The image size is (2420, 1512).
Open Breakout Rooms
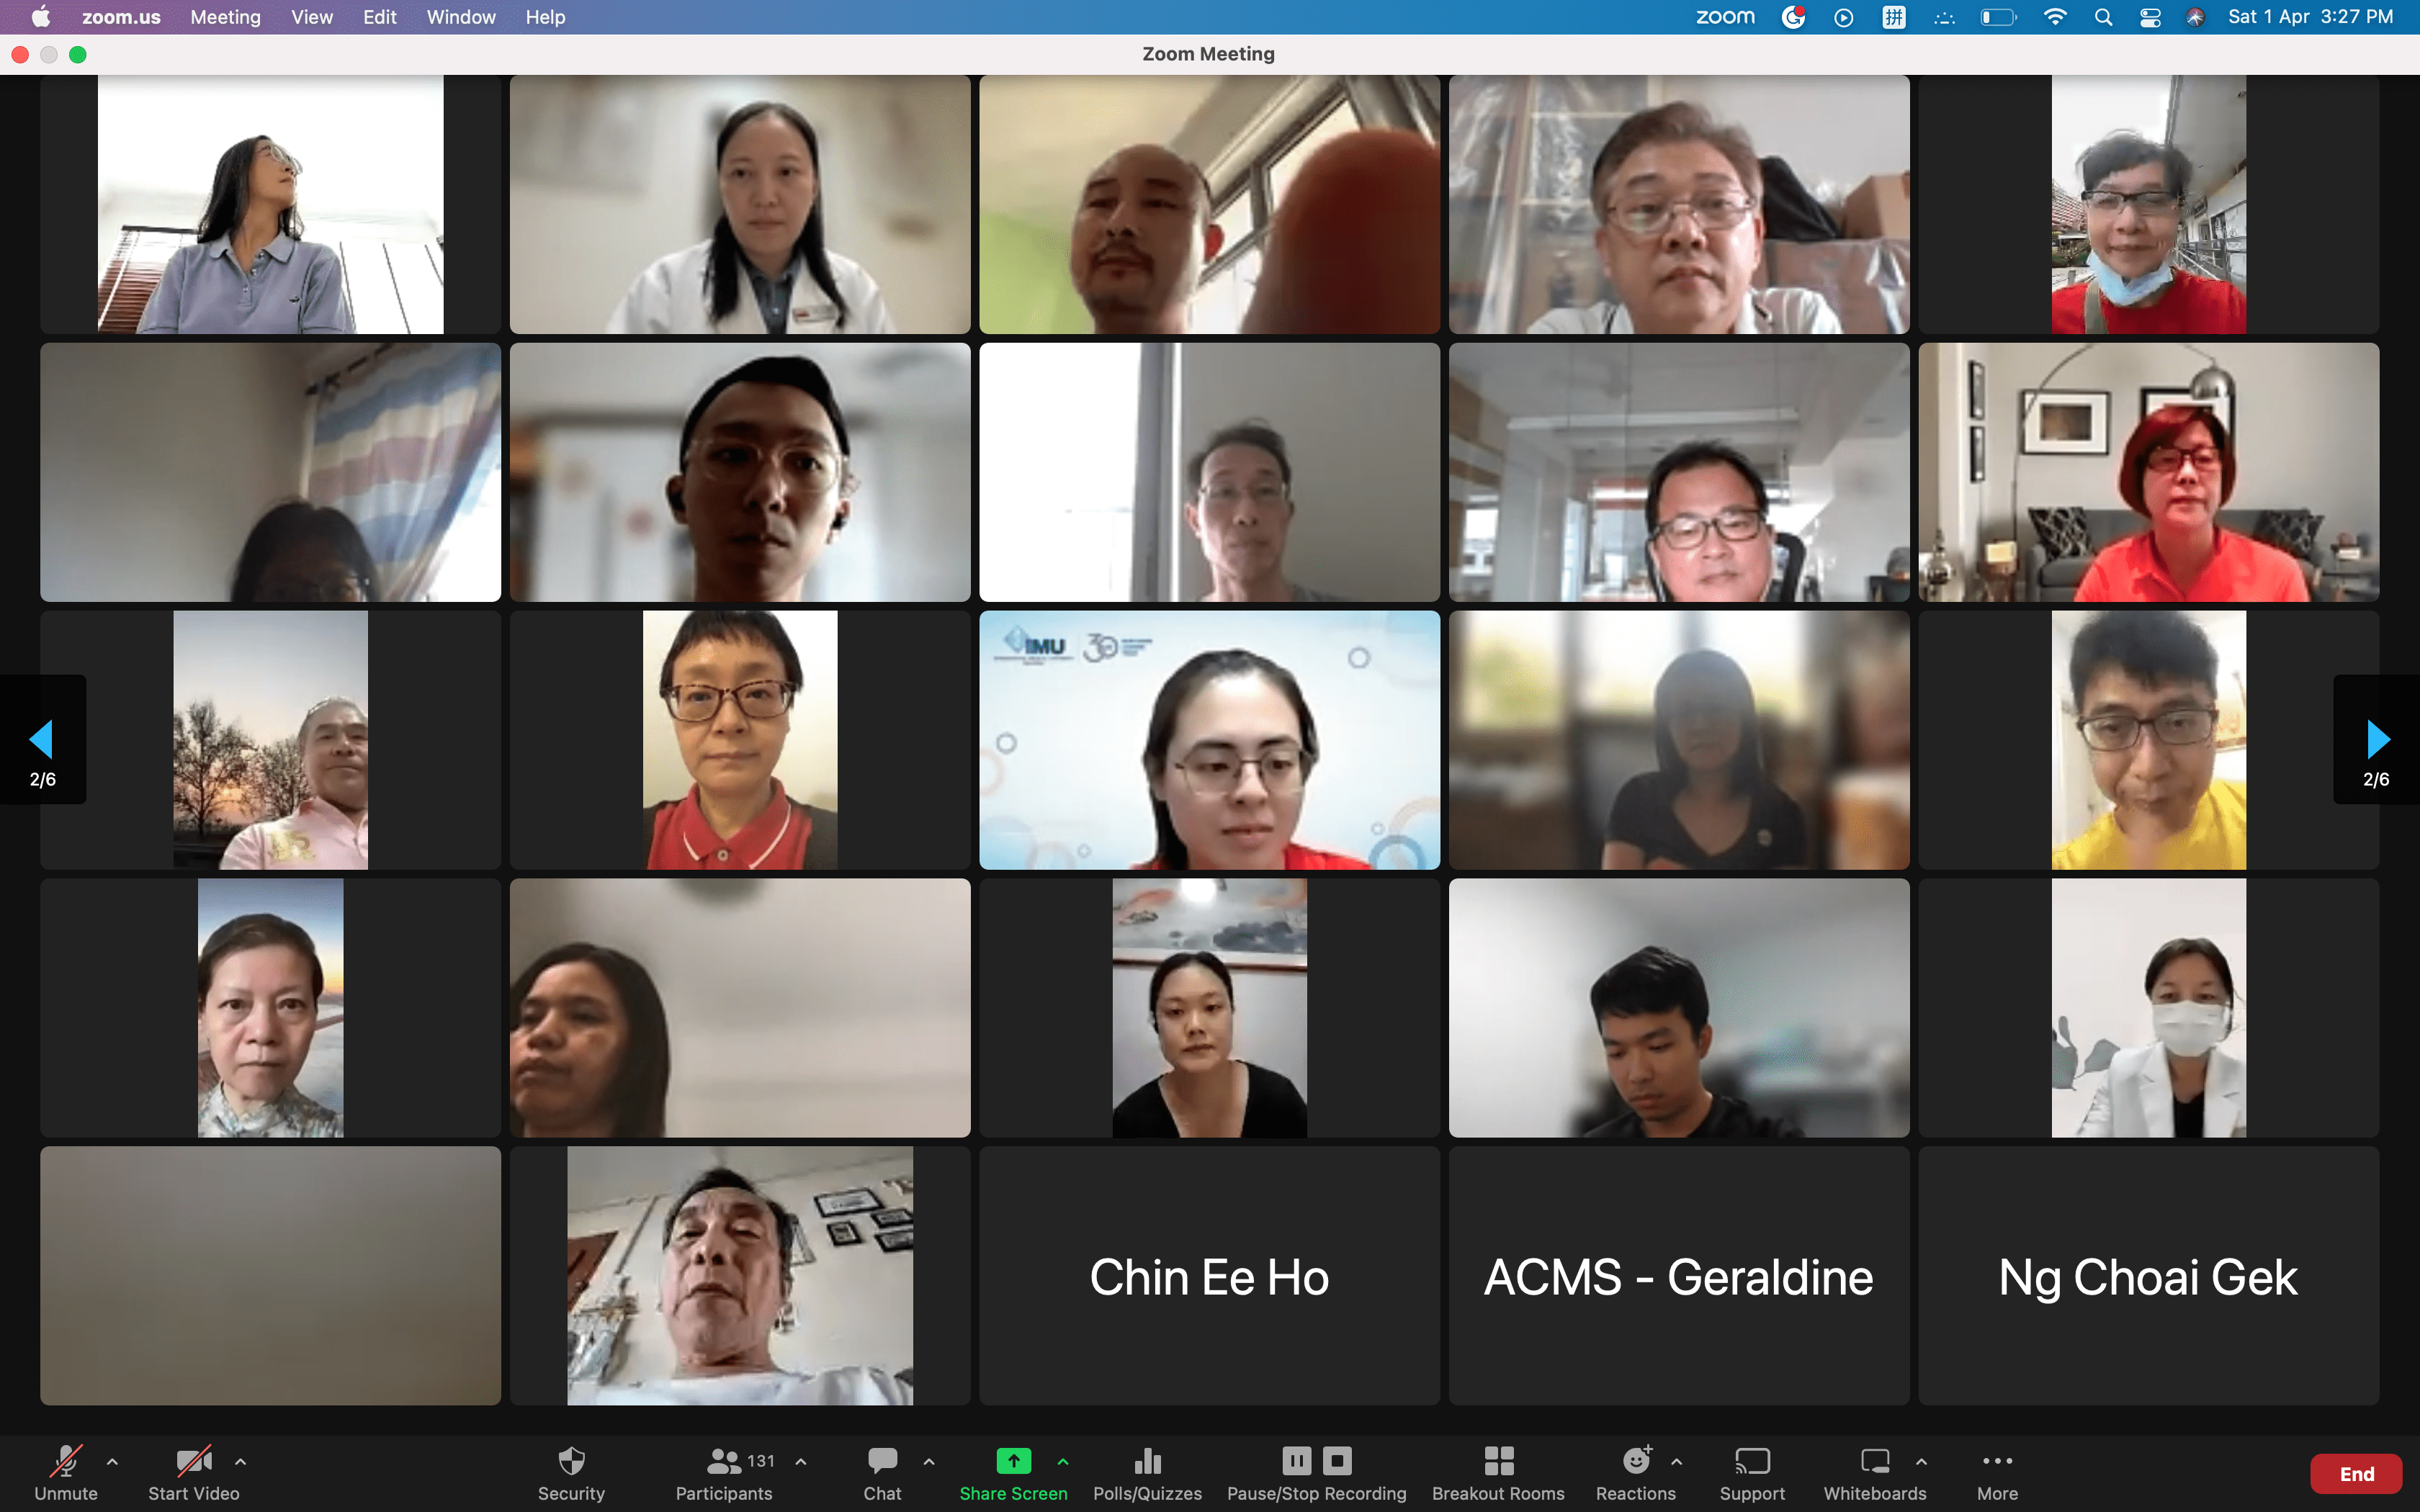[x=1498, y=1462]
